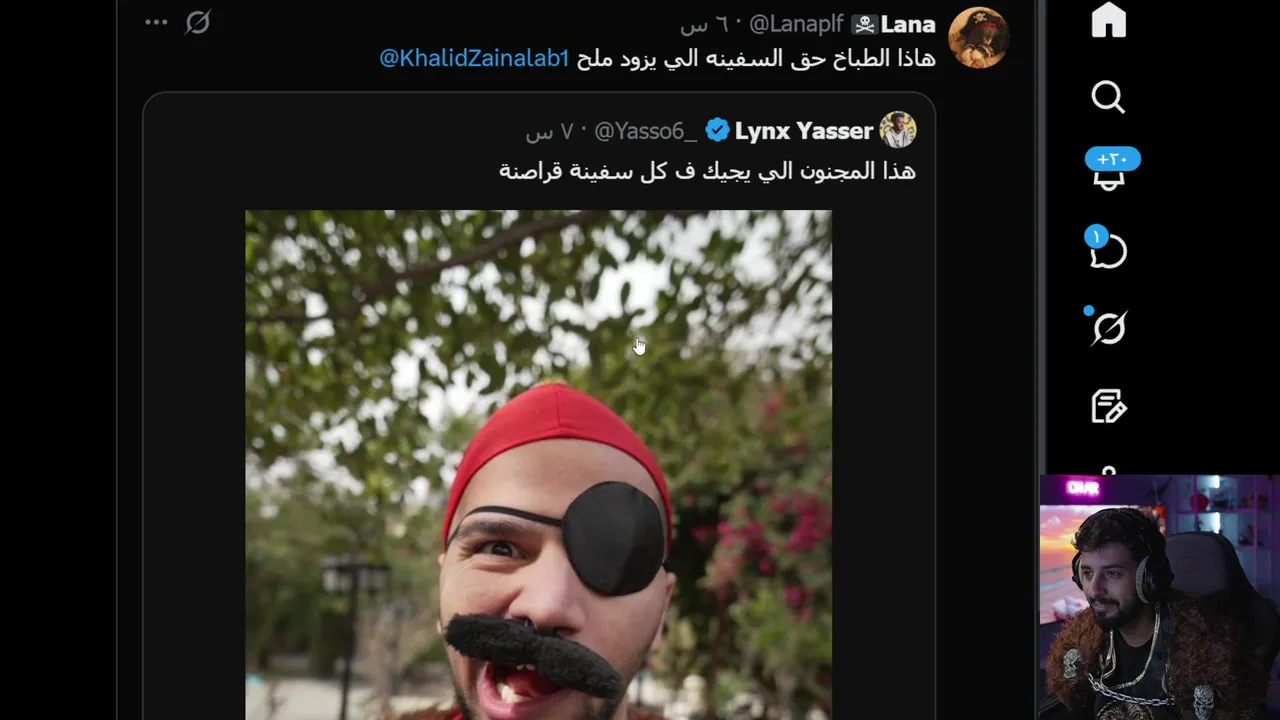Screen dimensions: 1280x720
Task: Open the Home icon in the sidebar
Action: 1108,20
